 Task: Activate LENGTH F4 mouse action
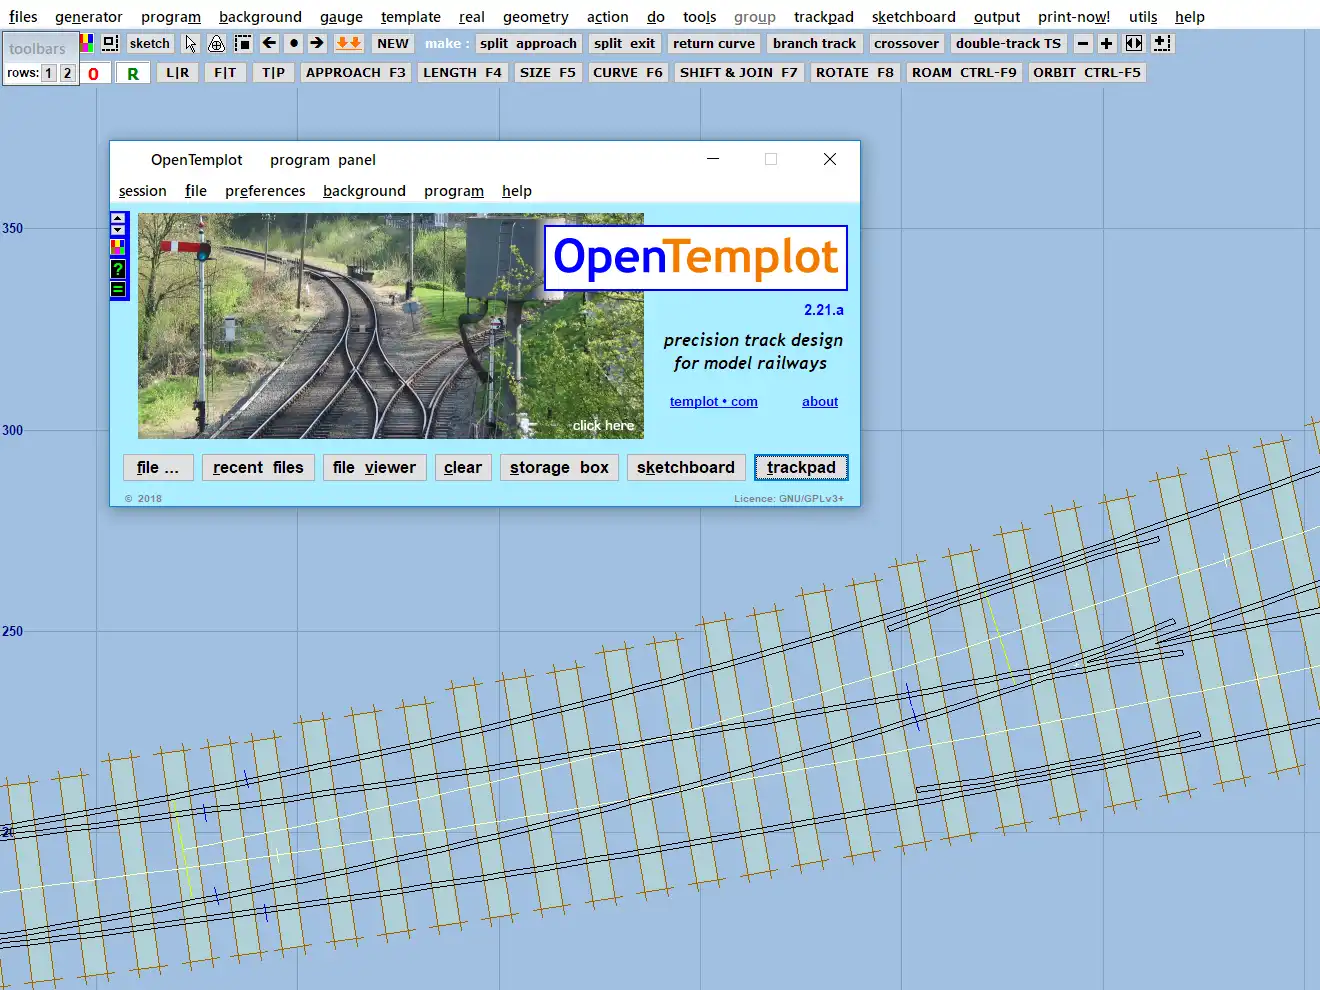point(462,73)
